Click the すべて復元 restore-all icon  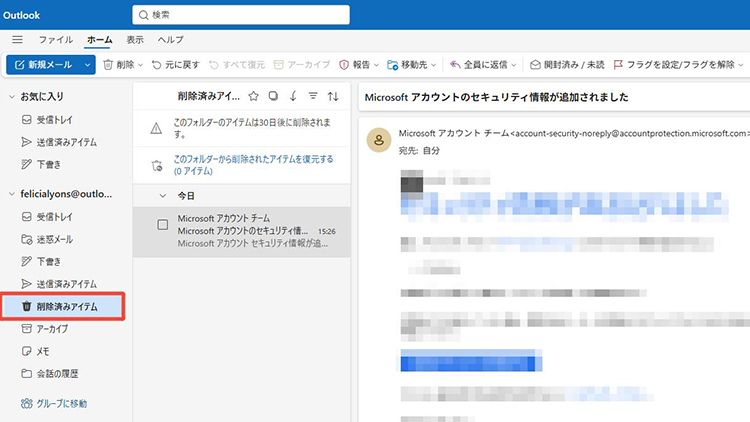214,65
